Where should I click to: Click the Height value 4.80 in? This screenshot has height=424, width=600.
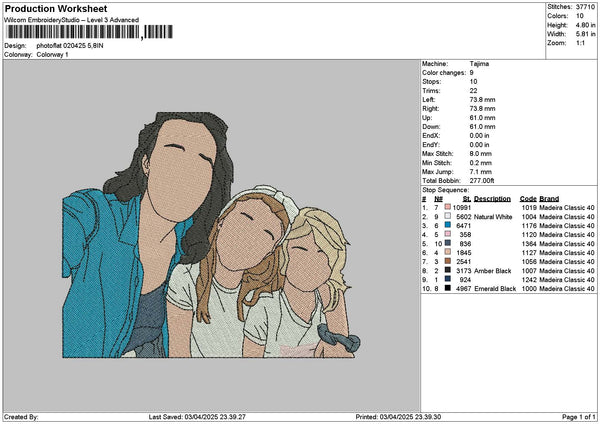coord(585,25)
